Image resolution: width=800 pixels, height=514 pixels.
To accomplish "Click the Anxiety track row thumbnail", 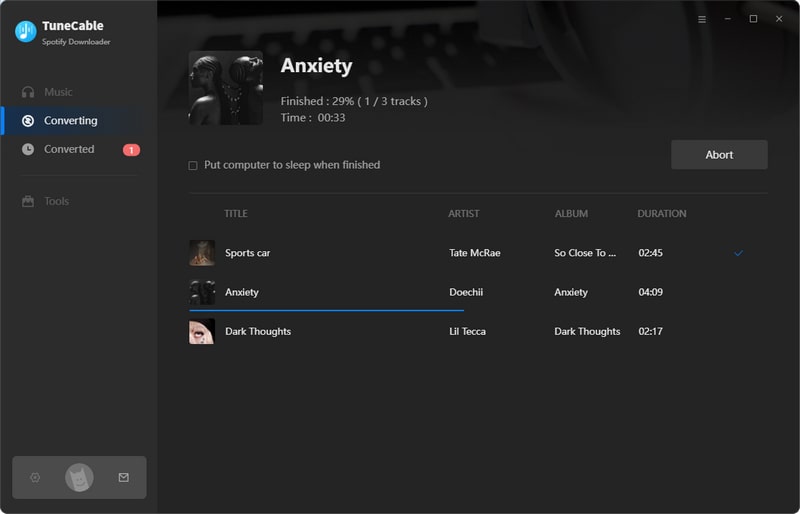I will pos(202,292).
